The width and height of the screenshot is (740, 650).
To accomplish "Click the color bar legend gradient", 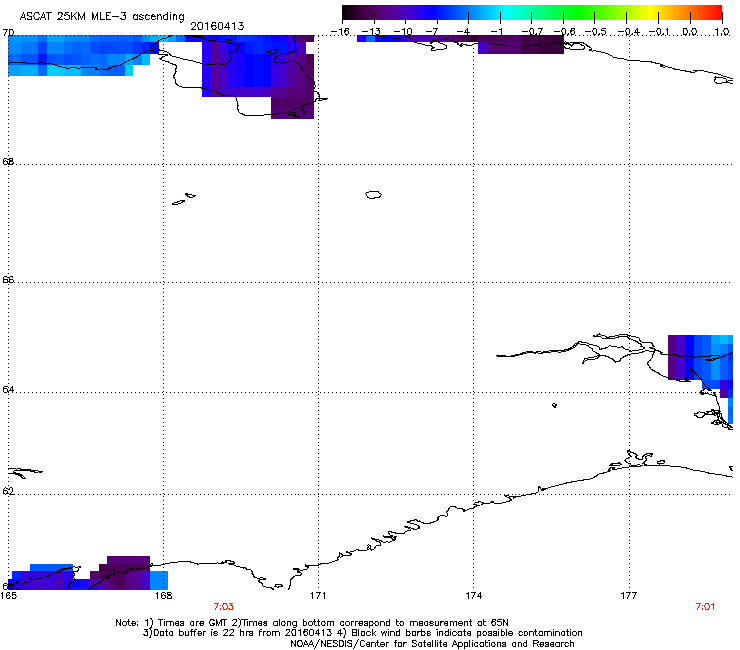I will coord(532,12).
